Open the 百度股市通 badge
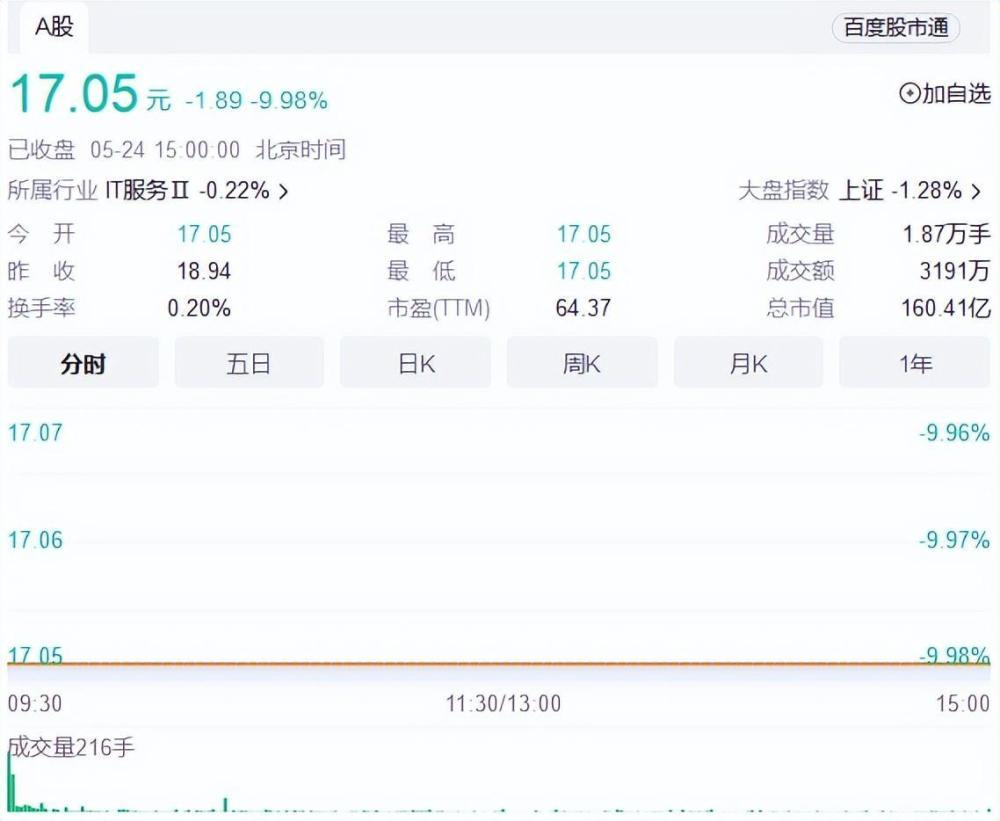 point(896,27)
